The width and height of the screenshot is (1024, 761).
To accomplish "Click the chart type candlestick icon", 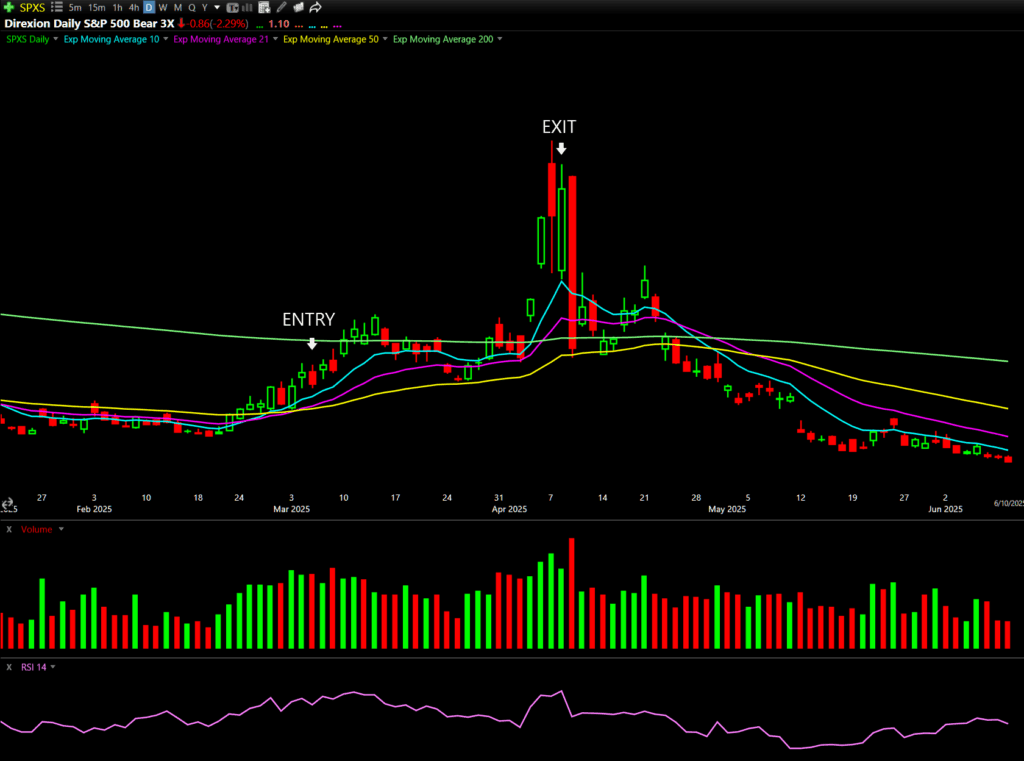I will coord(232,7).
